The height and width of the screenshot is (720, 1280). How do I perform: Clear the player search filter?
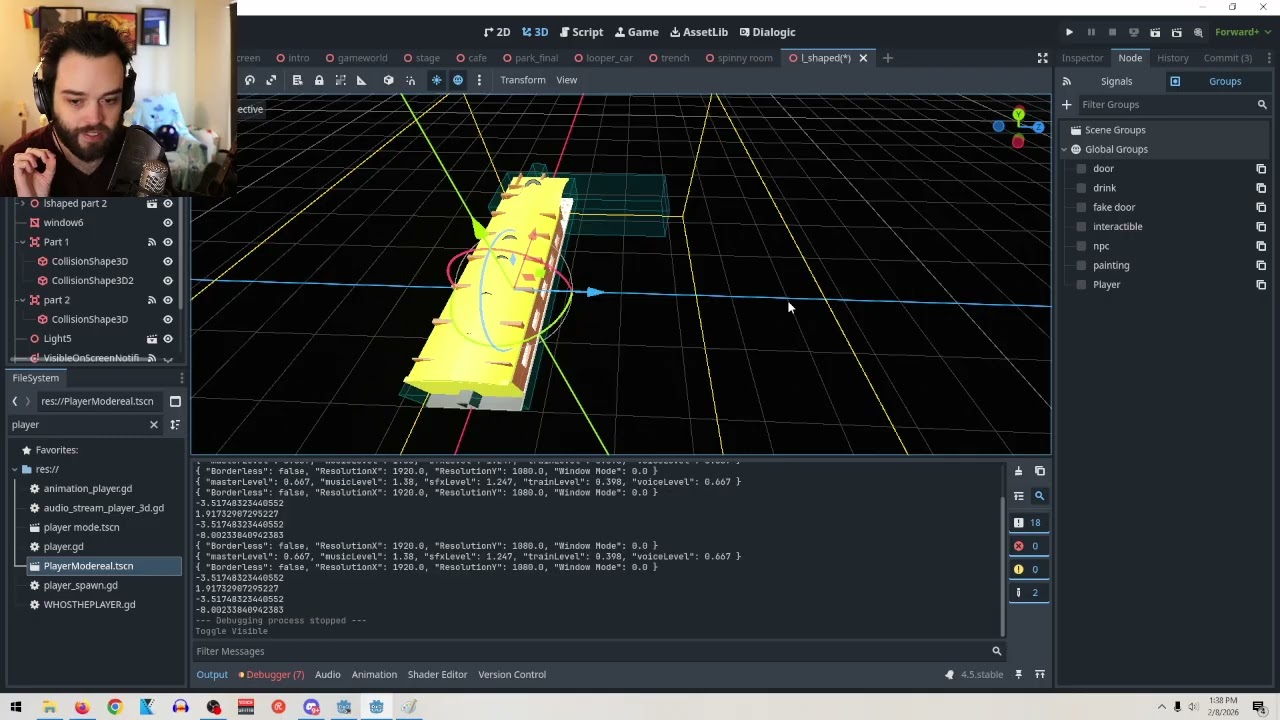click(154, 425)
